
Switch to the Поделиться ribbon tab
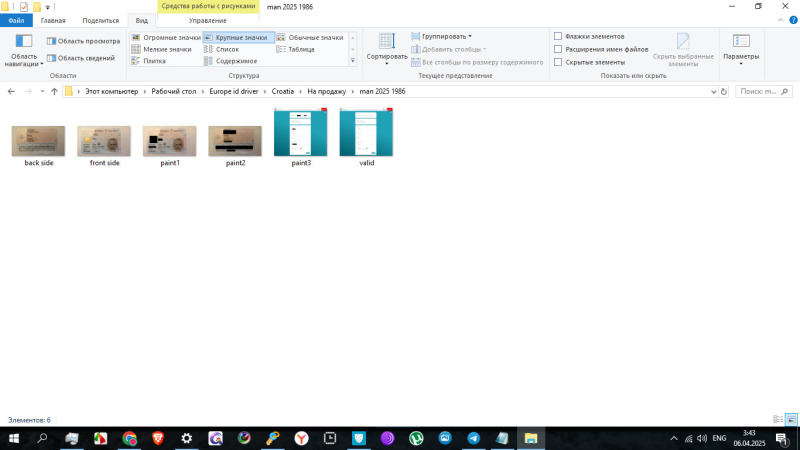(100, 20)
